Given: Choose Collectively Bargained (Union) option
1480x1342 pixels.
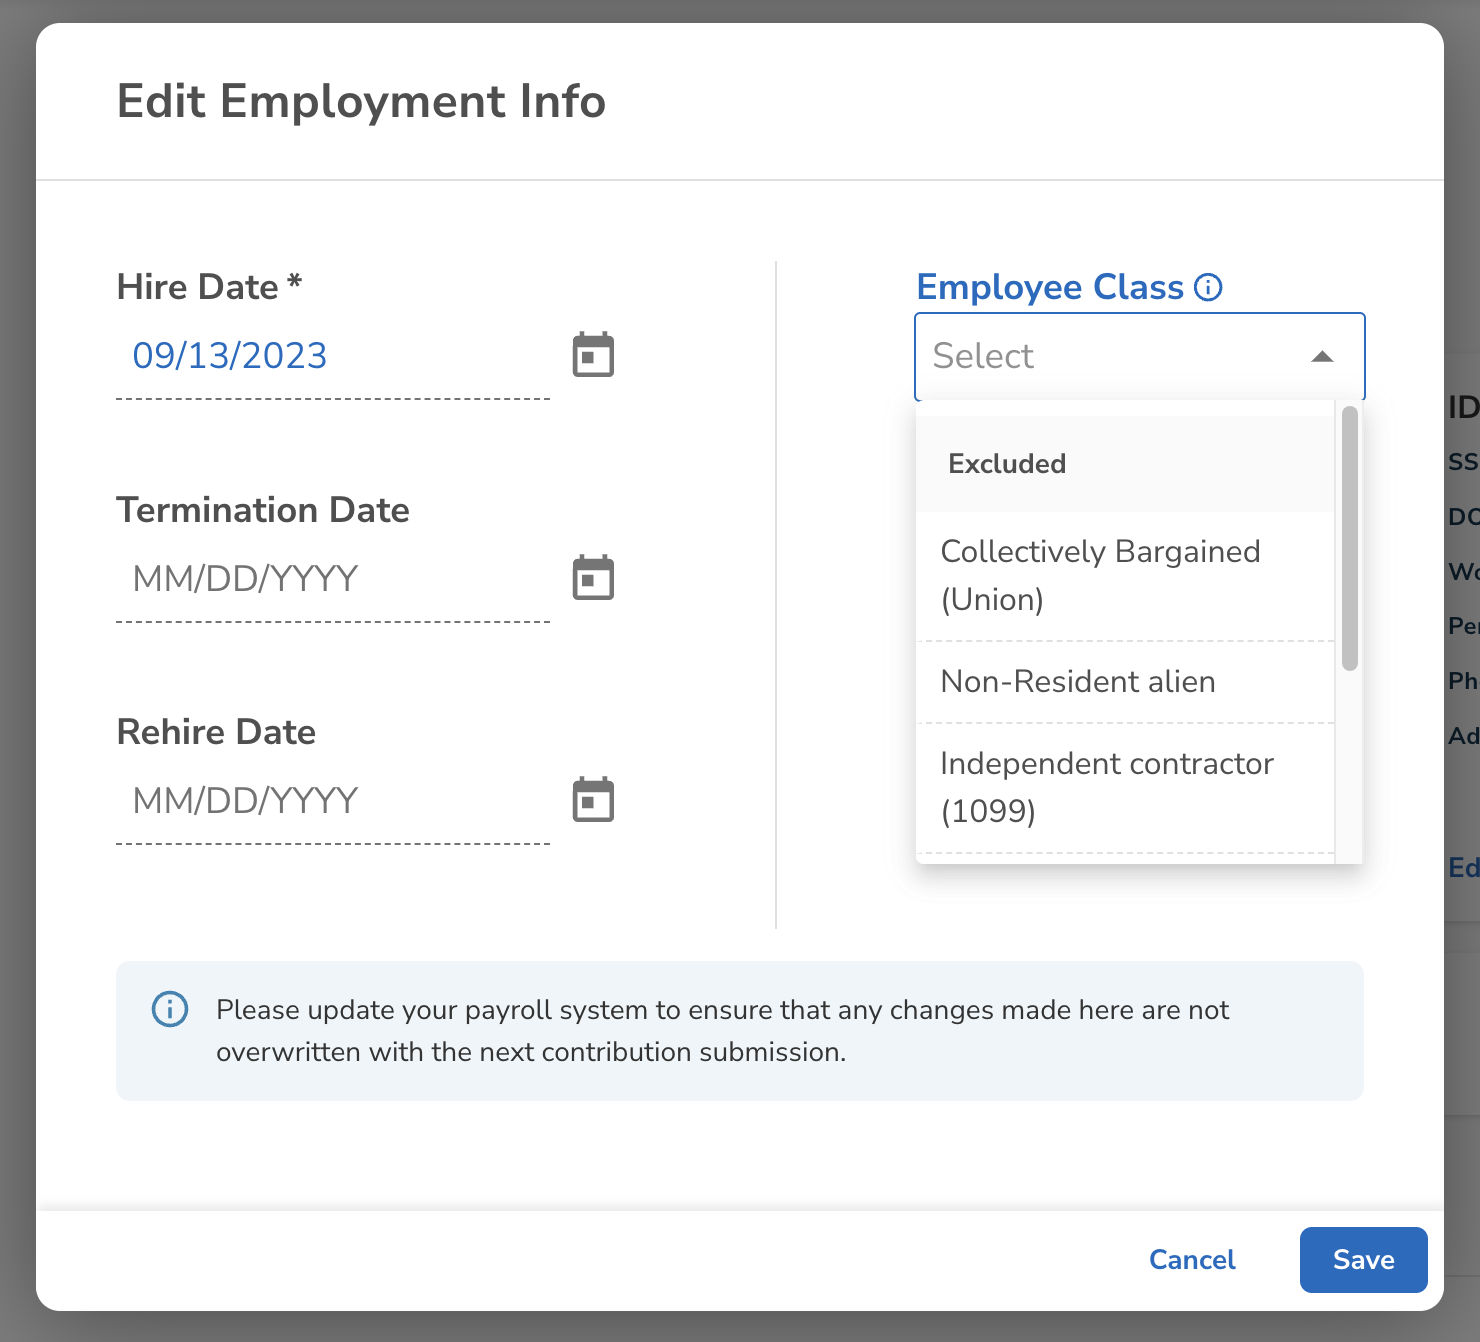Looking at the screenshot, I should (x=1100, y=576).
